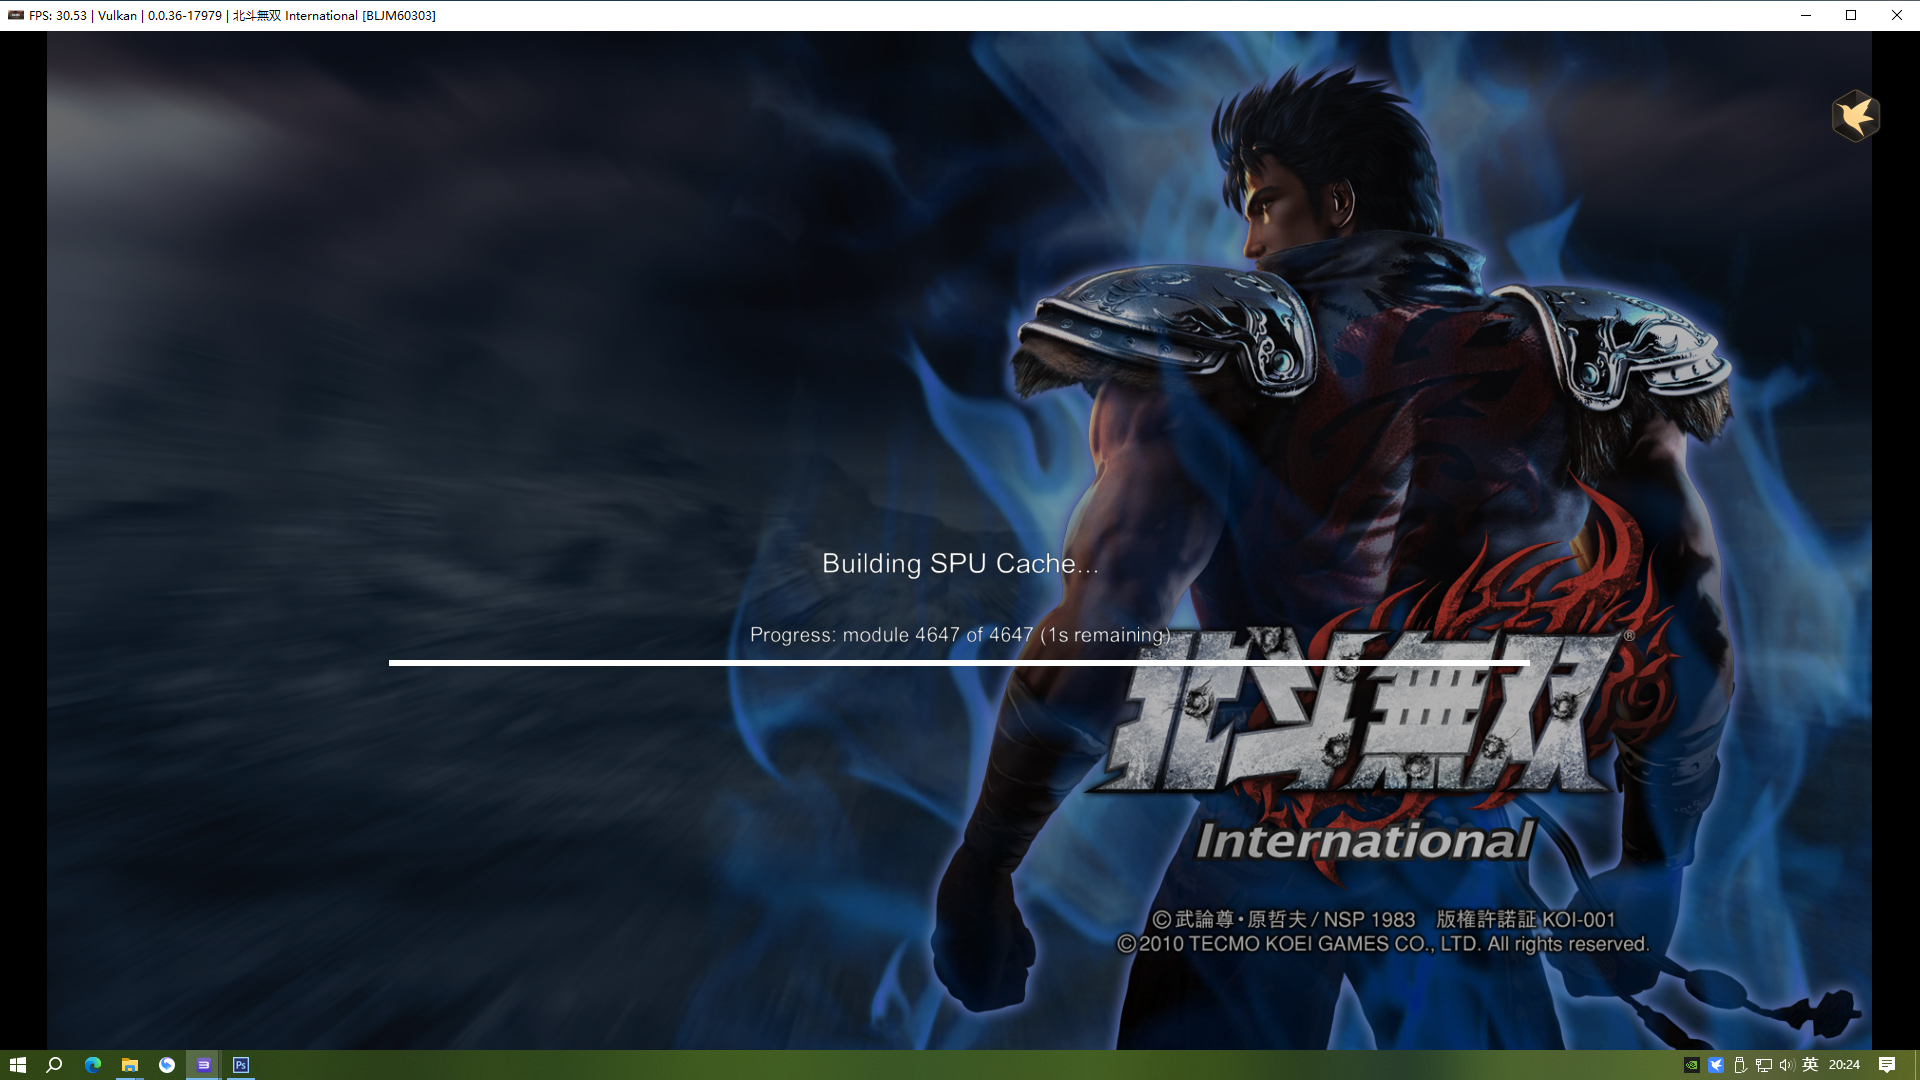Viewport: 1920px width, 1080px height.
Task: Click the hexagonal bird overlay icon
Action: pos(1855,116)
